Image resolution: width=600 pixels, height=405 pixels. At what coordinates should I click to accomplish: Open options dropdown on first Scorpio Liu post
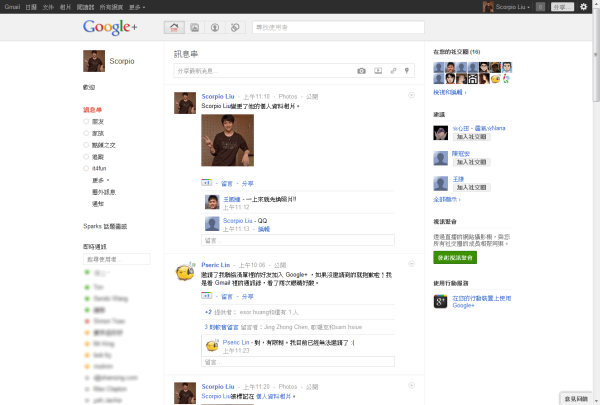click(411, 95)
